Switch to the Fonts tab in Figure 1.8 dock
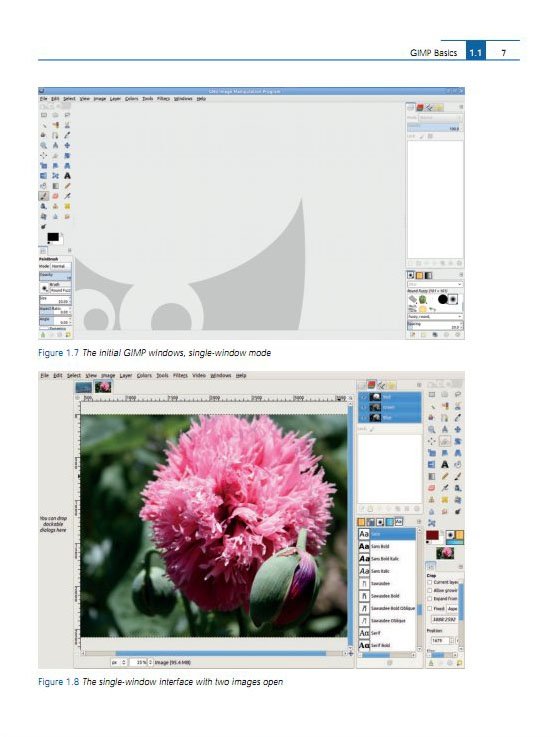557x737 pixels. [x=399, y=522]
